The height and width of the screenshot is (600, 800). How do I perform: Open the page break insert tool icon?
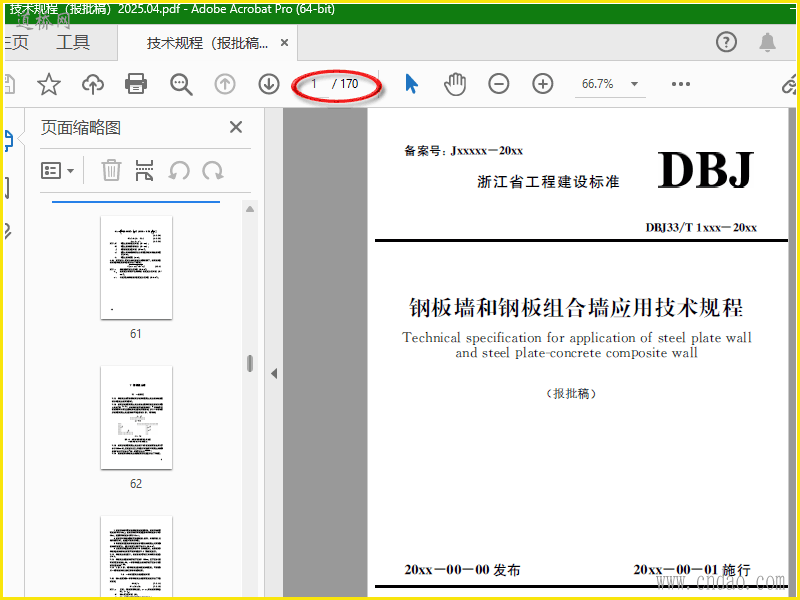coord(144,170)
